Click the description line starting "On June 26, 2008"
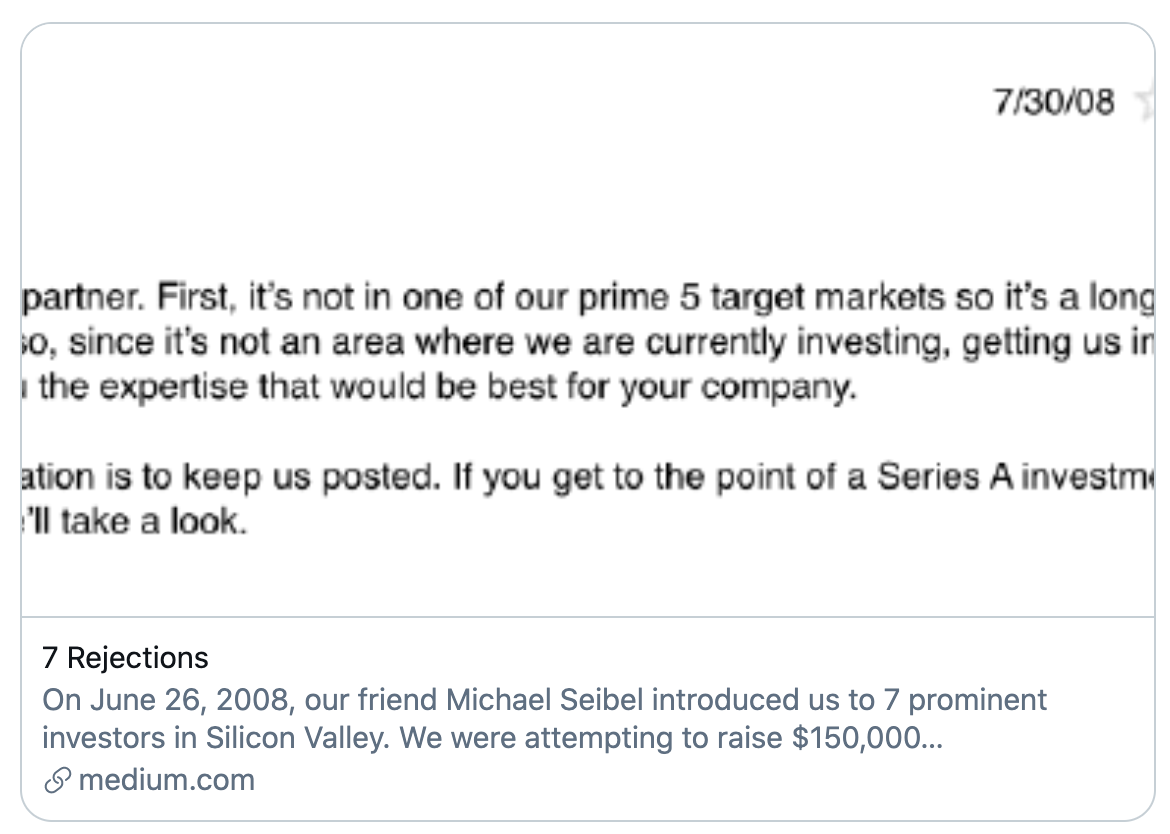 [x=544, y=700]
